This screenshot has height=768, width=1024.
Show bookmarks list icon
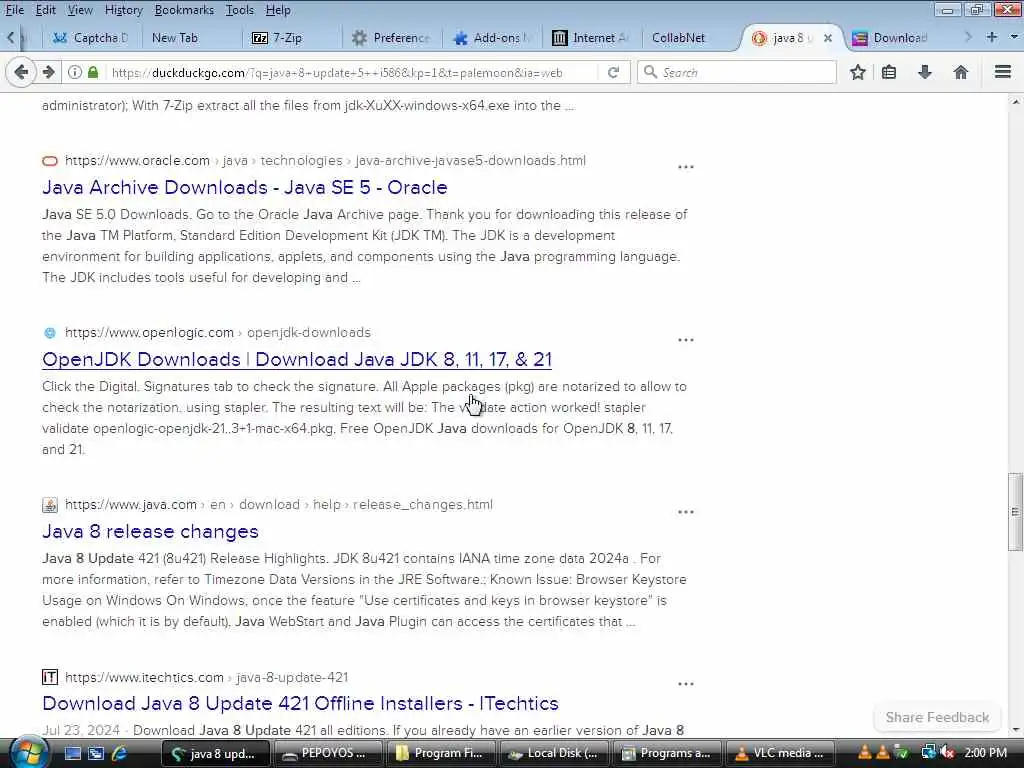[889, 72]
